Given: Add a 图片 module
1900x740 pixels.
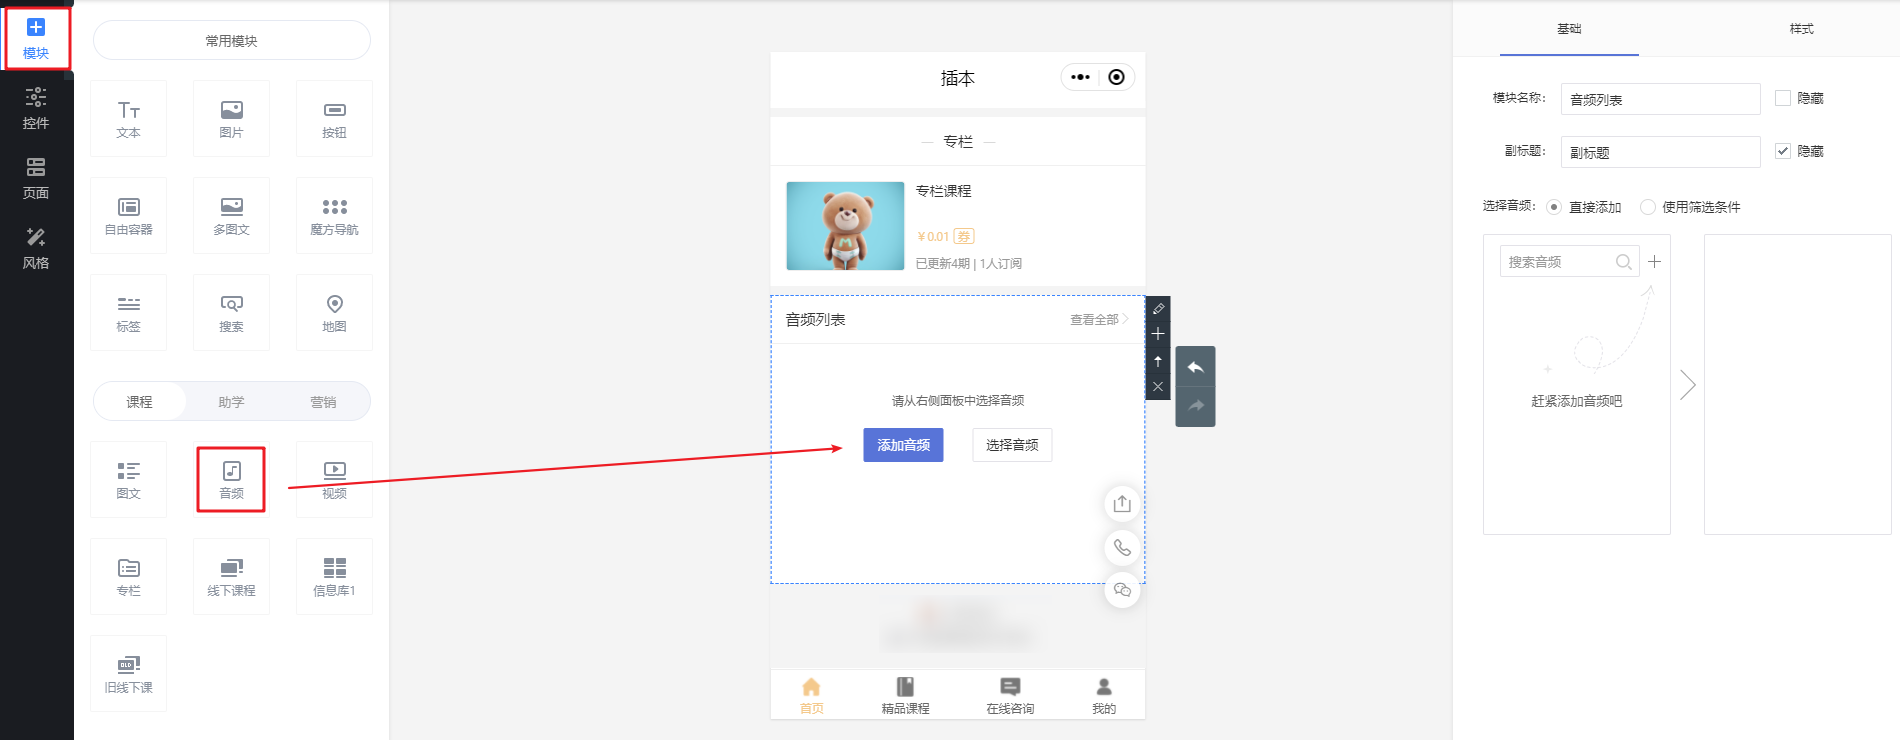Looking at the screenshot, I should coord(232,119).
